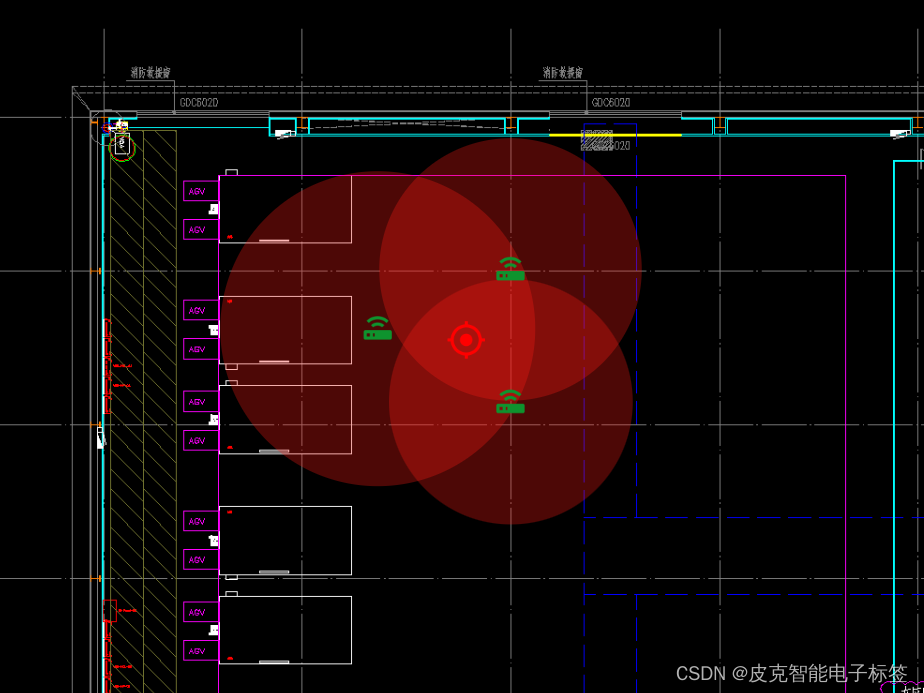Viewport: 924px width, 693px height.
Task: Click the topmost AGV label box
Action: click(201, 191)
